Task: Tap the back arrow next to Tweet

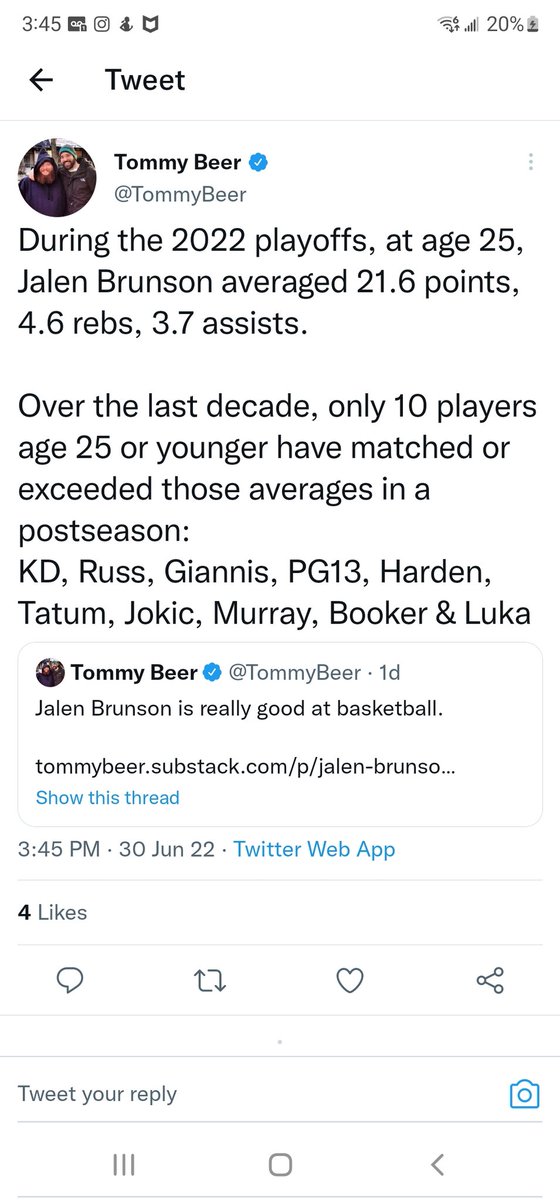Action: [41, 80]
